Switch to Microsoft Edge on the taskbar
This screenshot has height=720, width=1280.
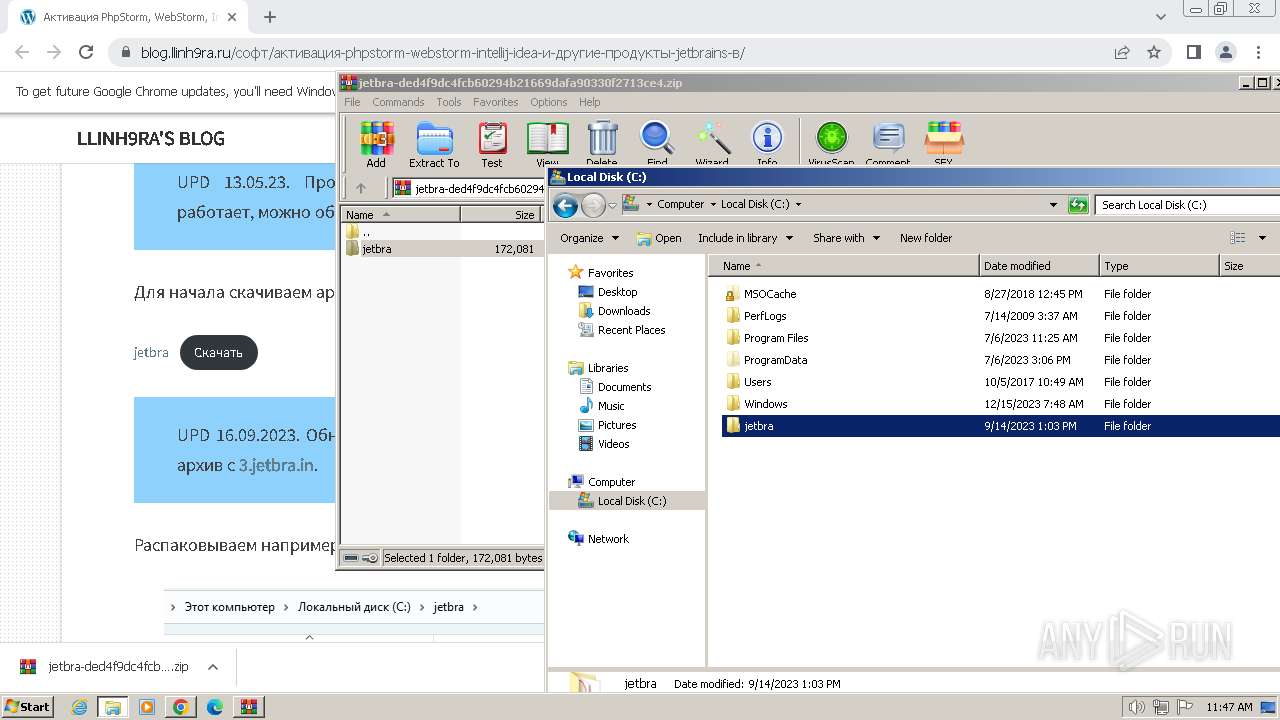[214, 707]
